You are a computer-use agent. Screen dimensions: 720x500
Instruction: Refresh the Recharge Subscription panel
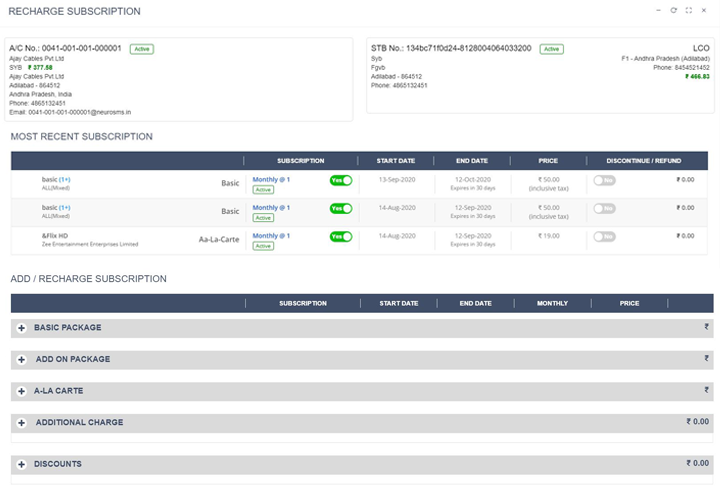click(x=674, y=10)
